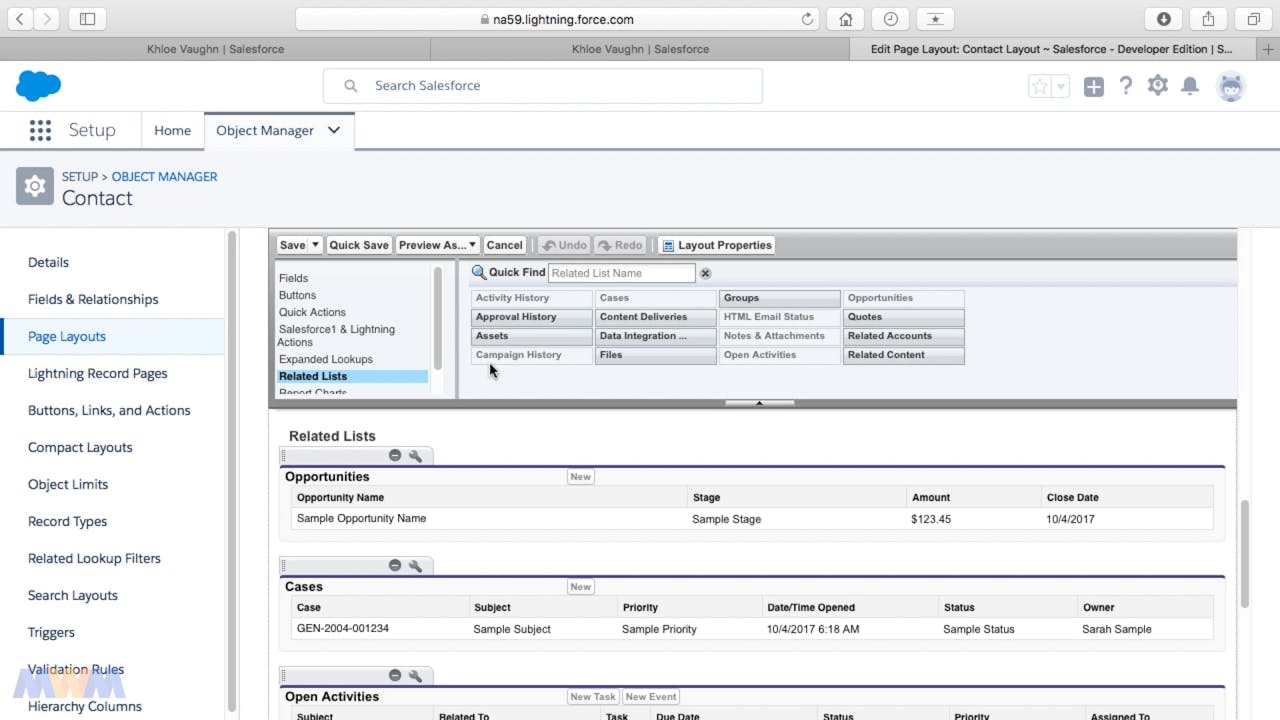Select Lightning Record Pages in sidebar
Image resolution: width=1280 pixels, height=720 pixels.
(x=97, y=373)
